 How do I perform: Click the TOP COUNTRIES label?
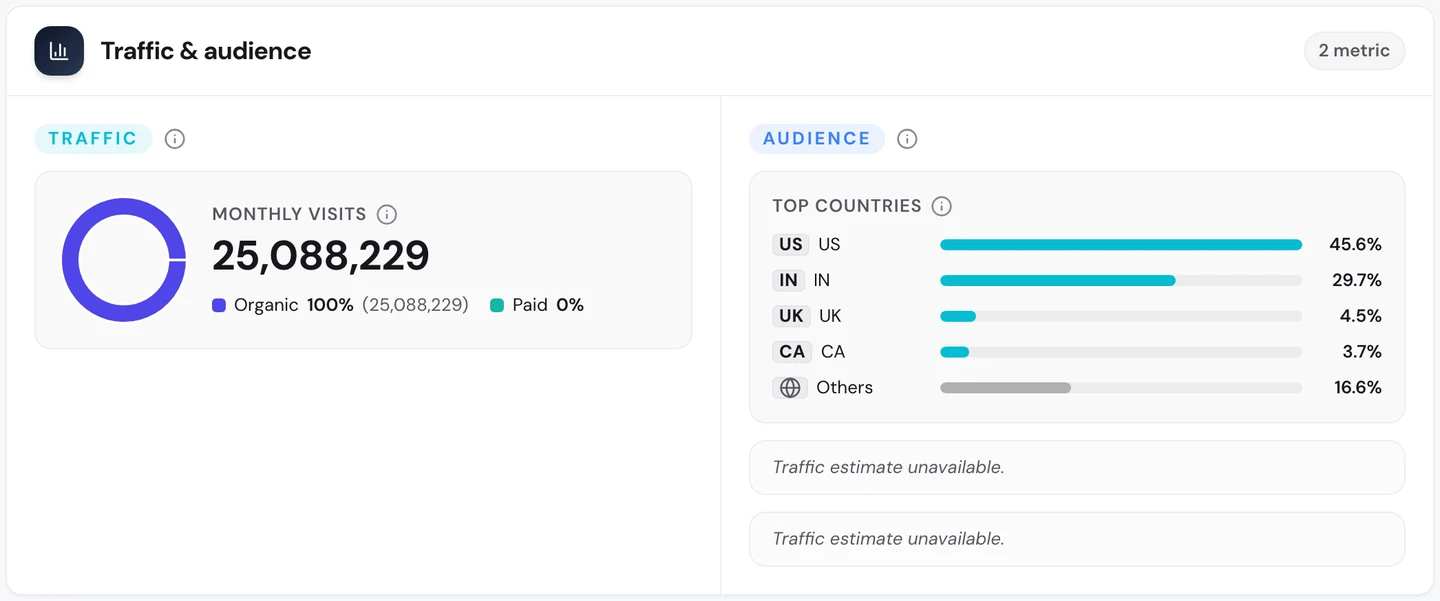(x=847, y=206)
